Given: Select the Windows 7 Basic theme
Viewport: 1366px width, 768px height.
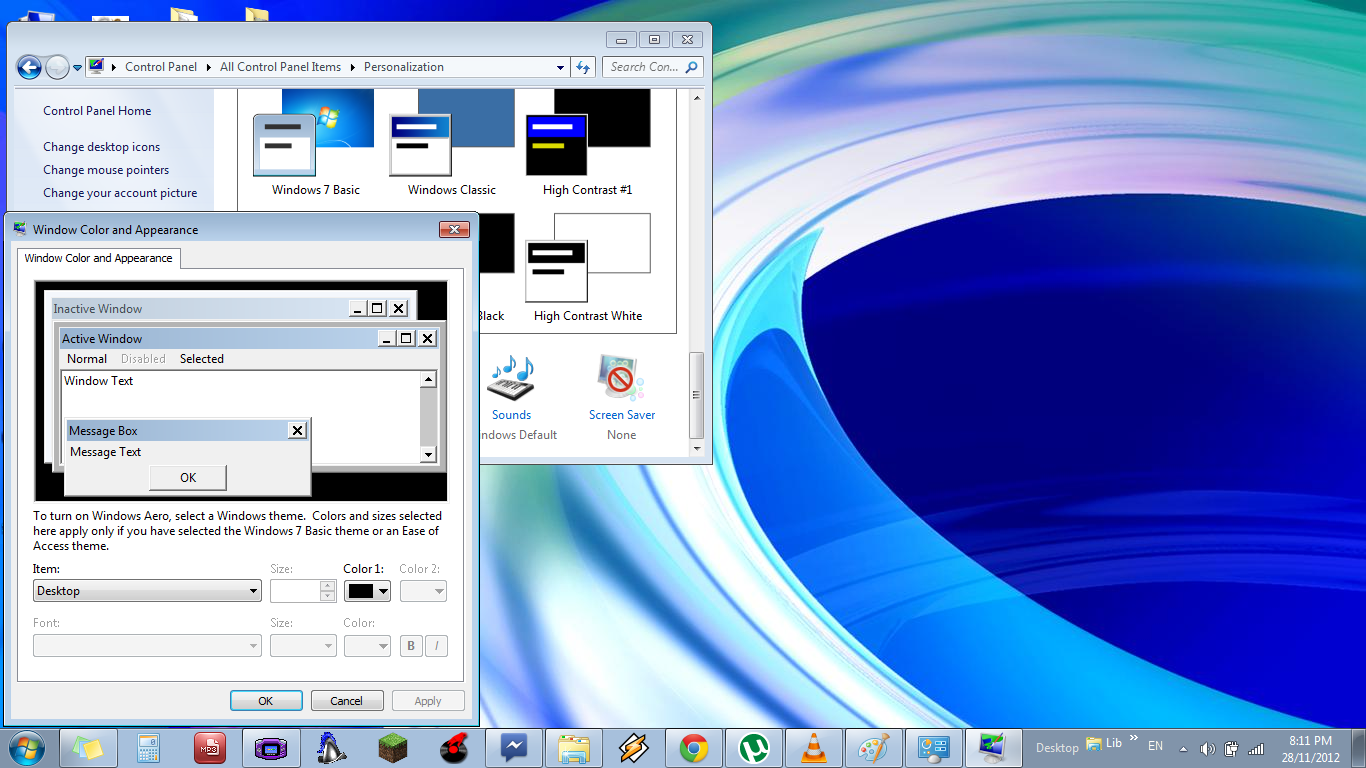Looking at the screenshot, I should pyautogui.click(x=315, y=143).
